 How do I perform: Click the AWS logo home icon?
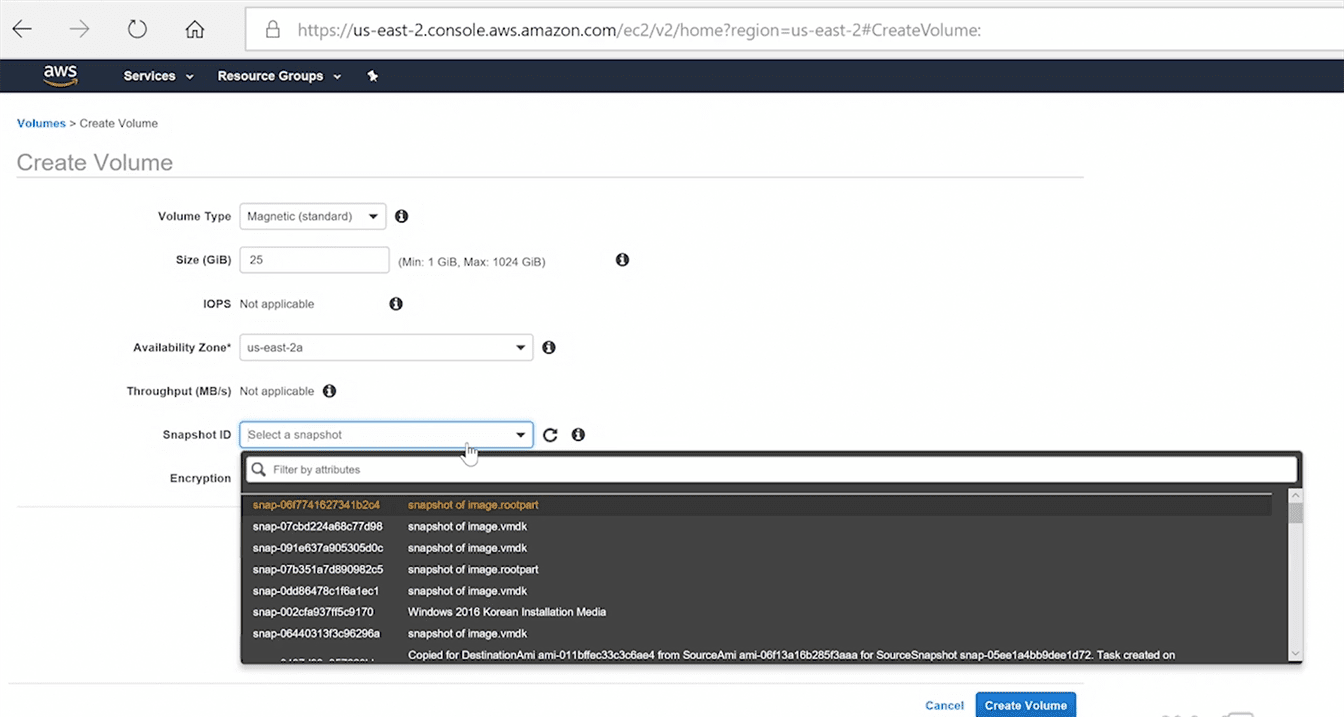point(60,76)
